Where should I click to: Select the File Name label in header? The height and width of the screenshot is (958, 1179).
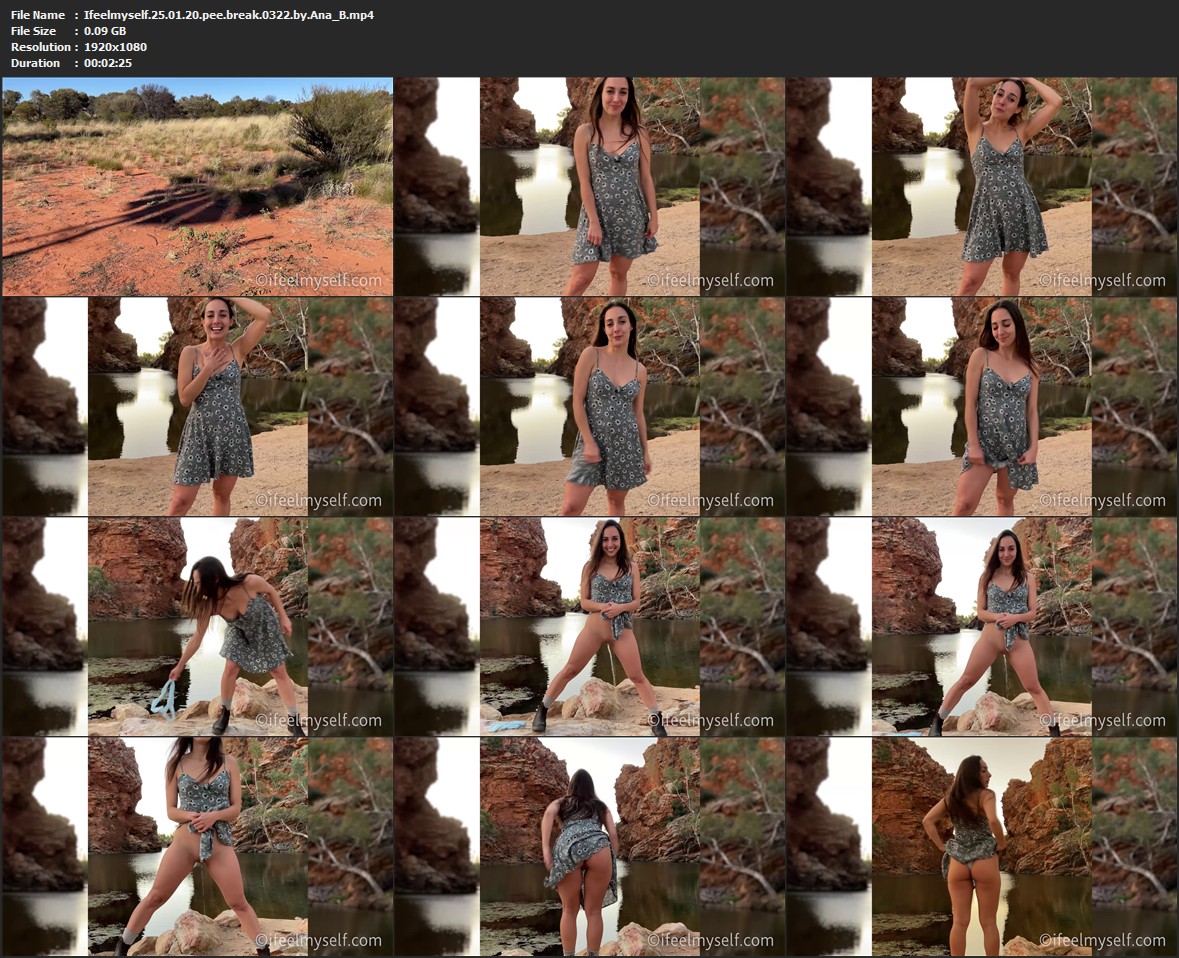[x=38, y=15]
